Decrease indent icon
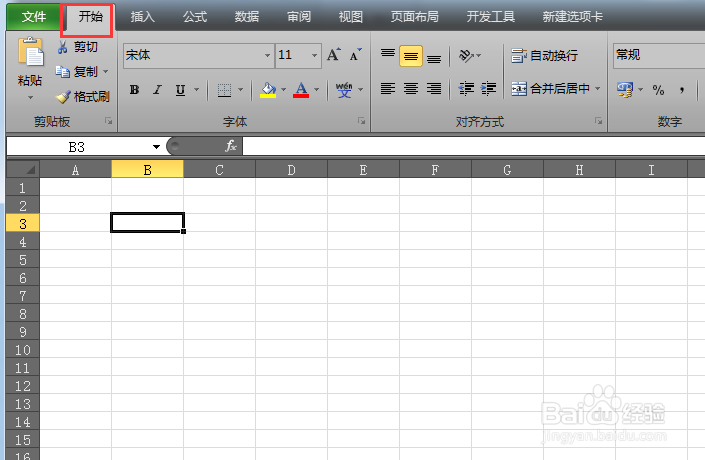 pyautogui.click(x=467, y=89)
